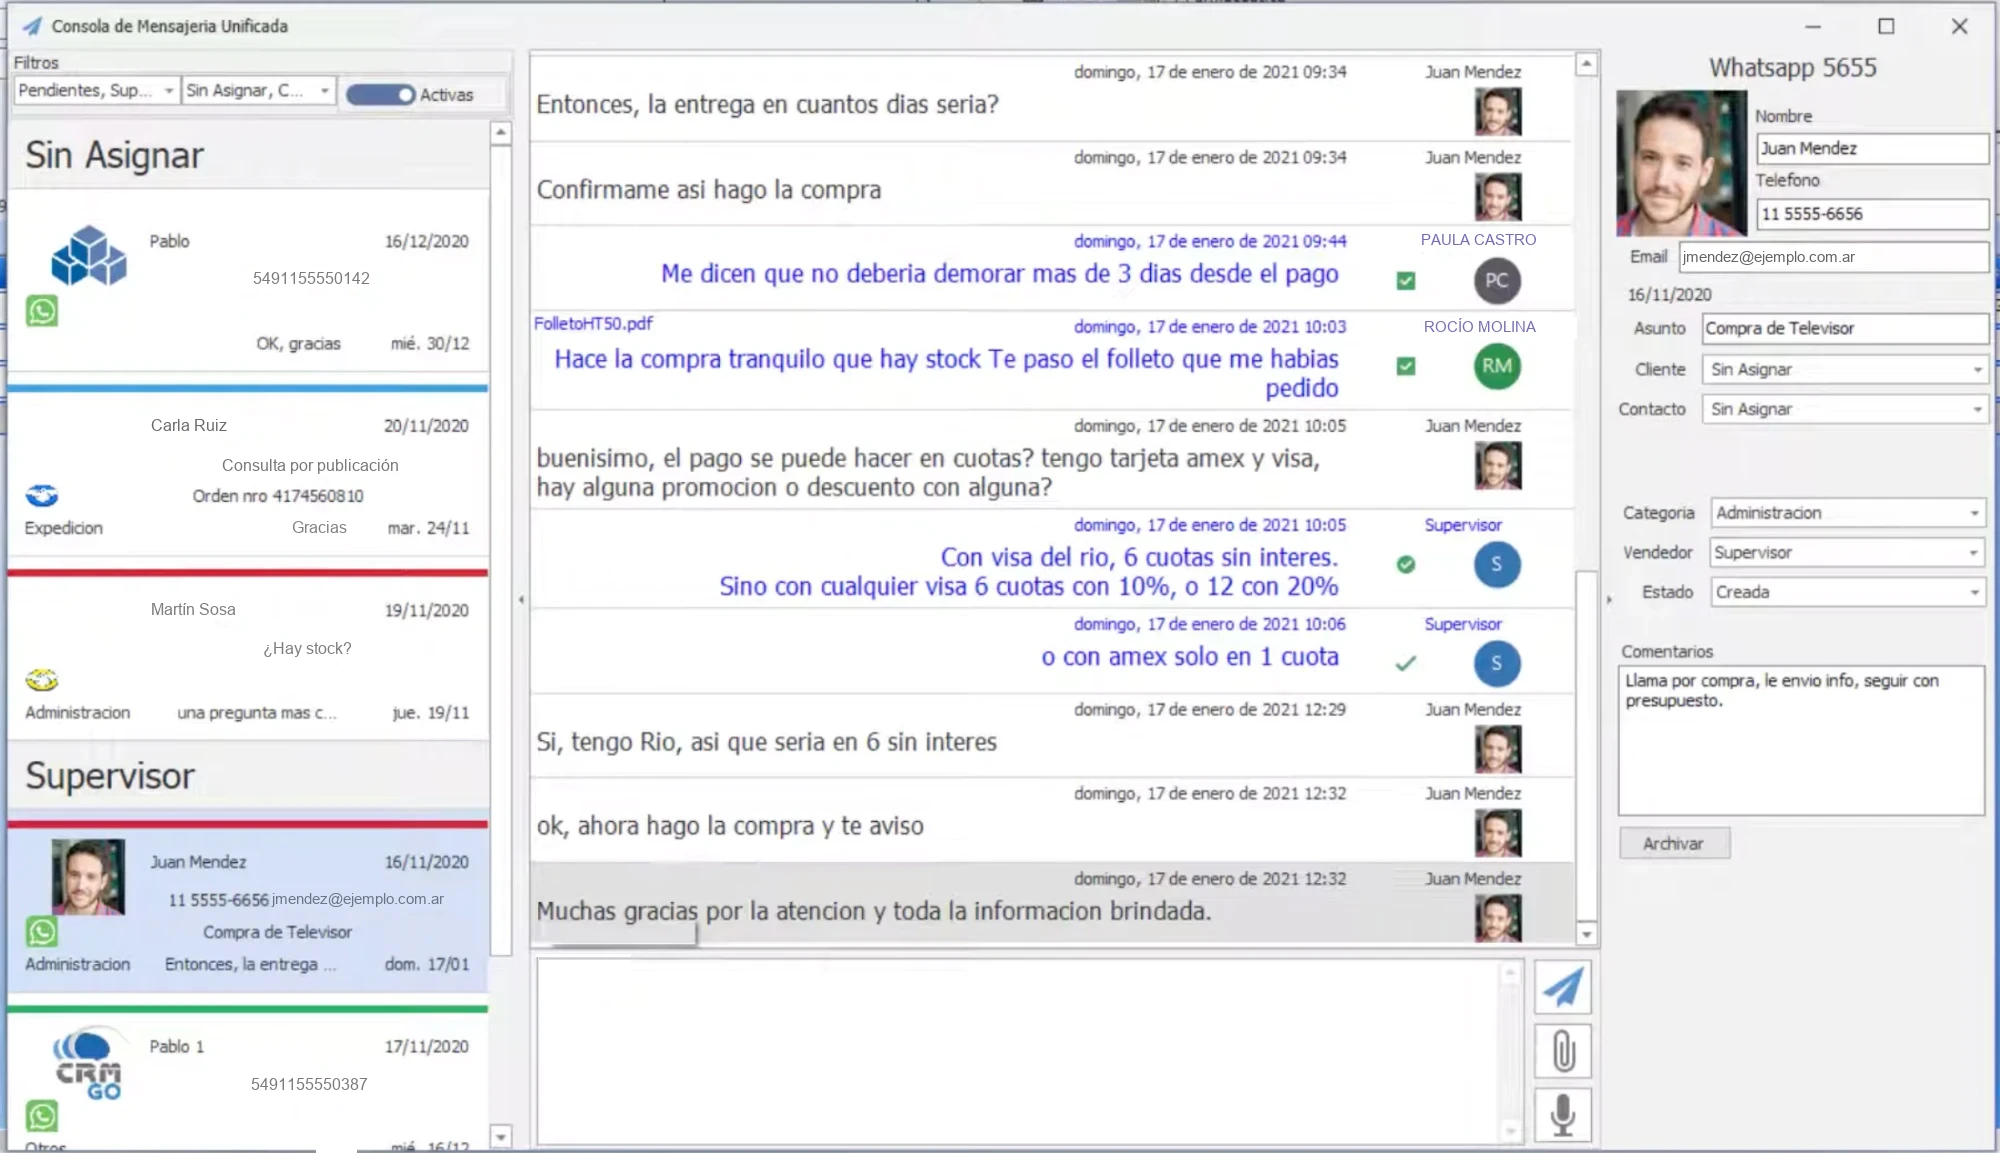Viewport: 2000px width, 1153px height.
Task: Click Juan Mendez profile photo in details panel
Action: click(1682, 163)
